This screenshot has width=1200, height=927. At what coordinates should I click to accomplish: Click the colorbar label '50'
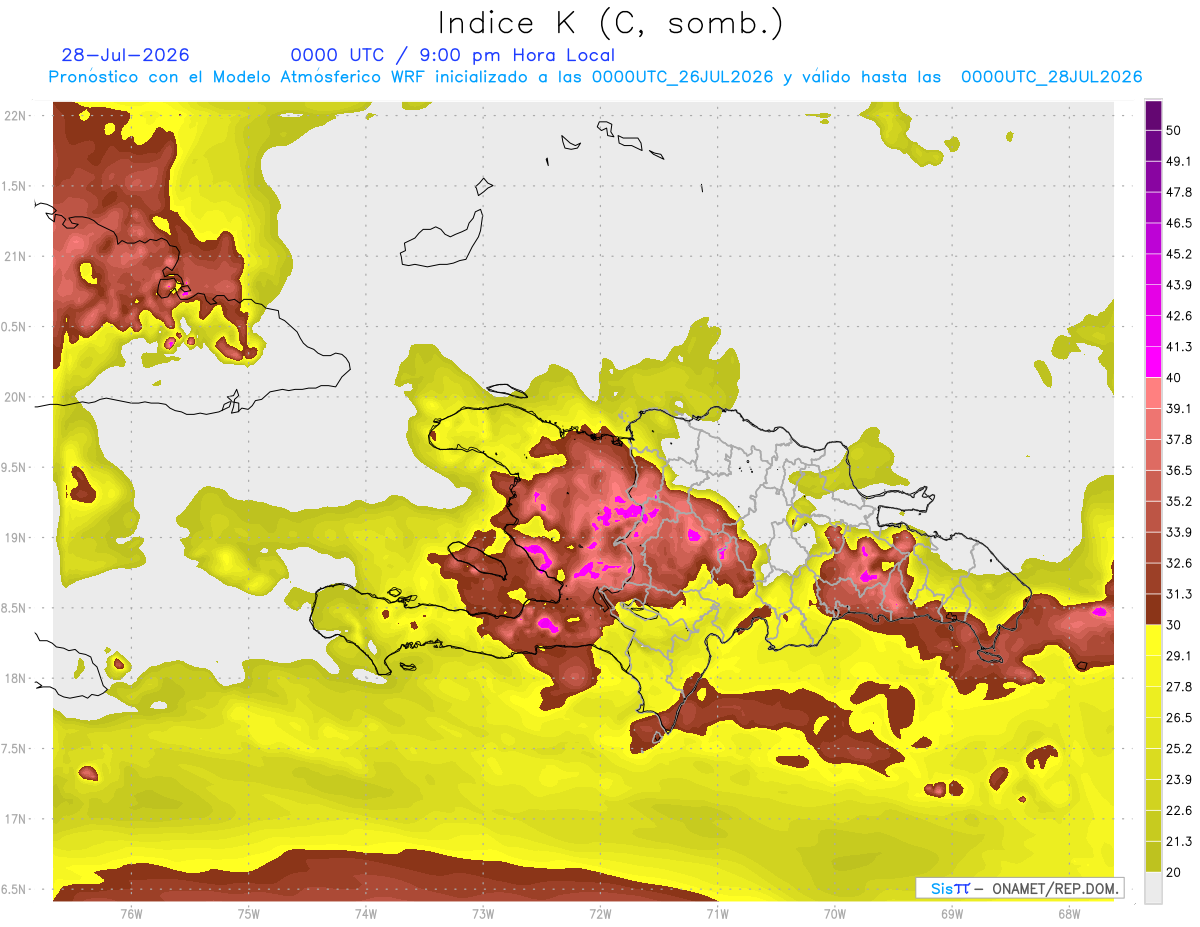point(1176,131)
